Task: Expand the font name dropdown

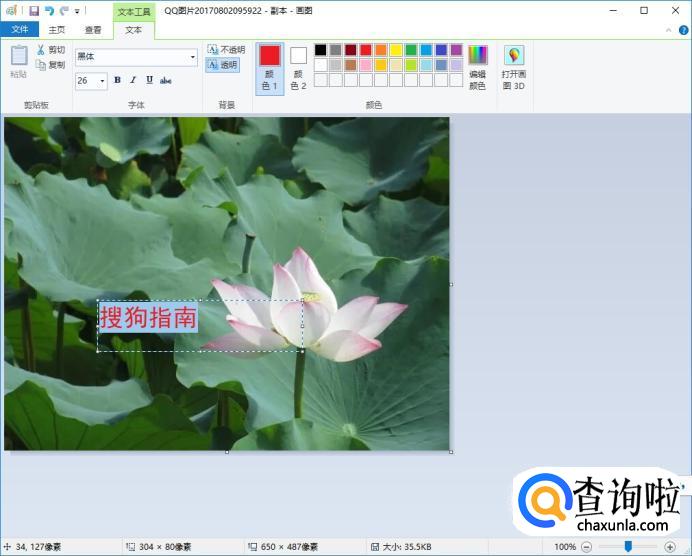Action: pos(192,58)
